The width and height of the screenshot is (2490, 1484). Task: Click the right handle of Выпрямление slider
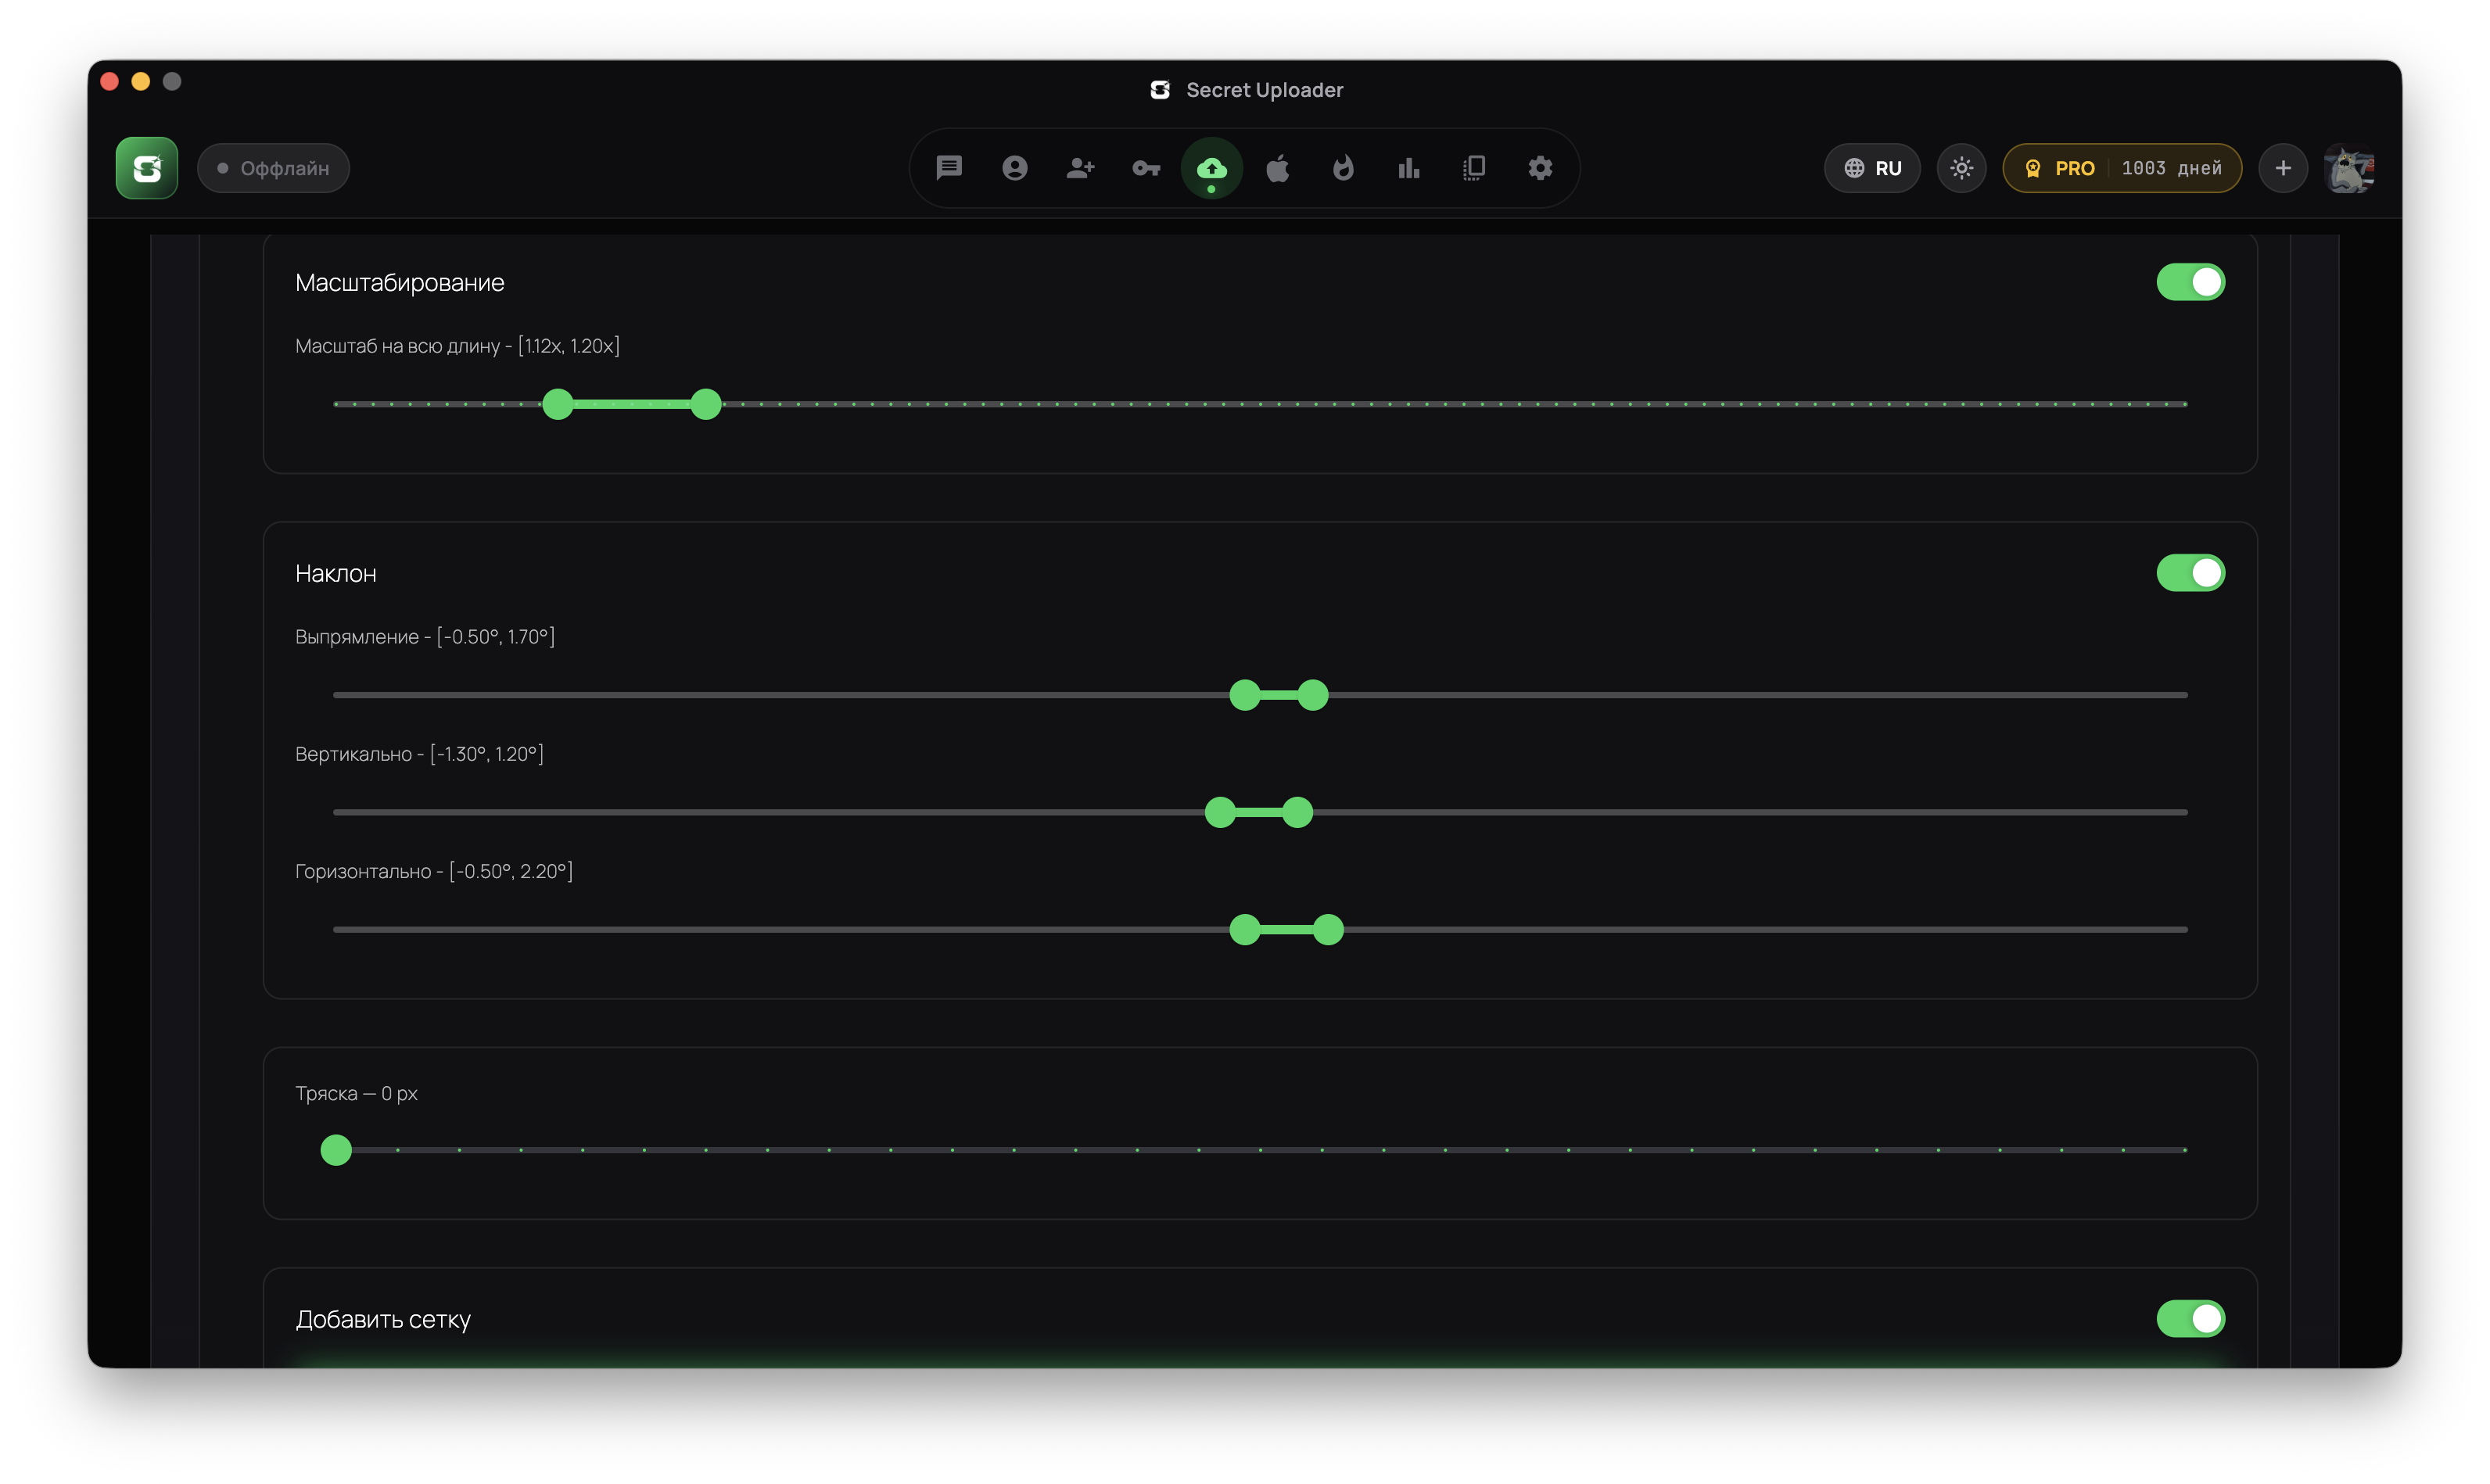[x=1313, y=695]
